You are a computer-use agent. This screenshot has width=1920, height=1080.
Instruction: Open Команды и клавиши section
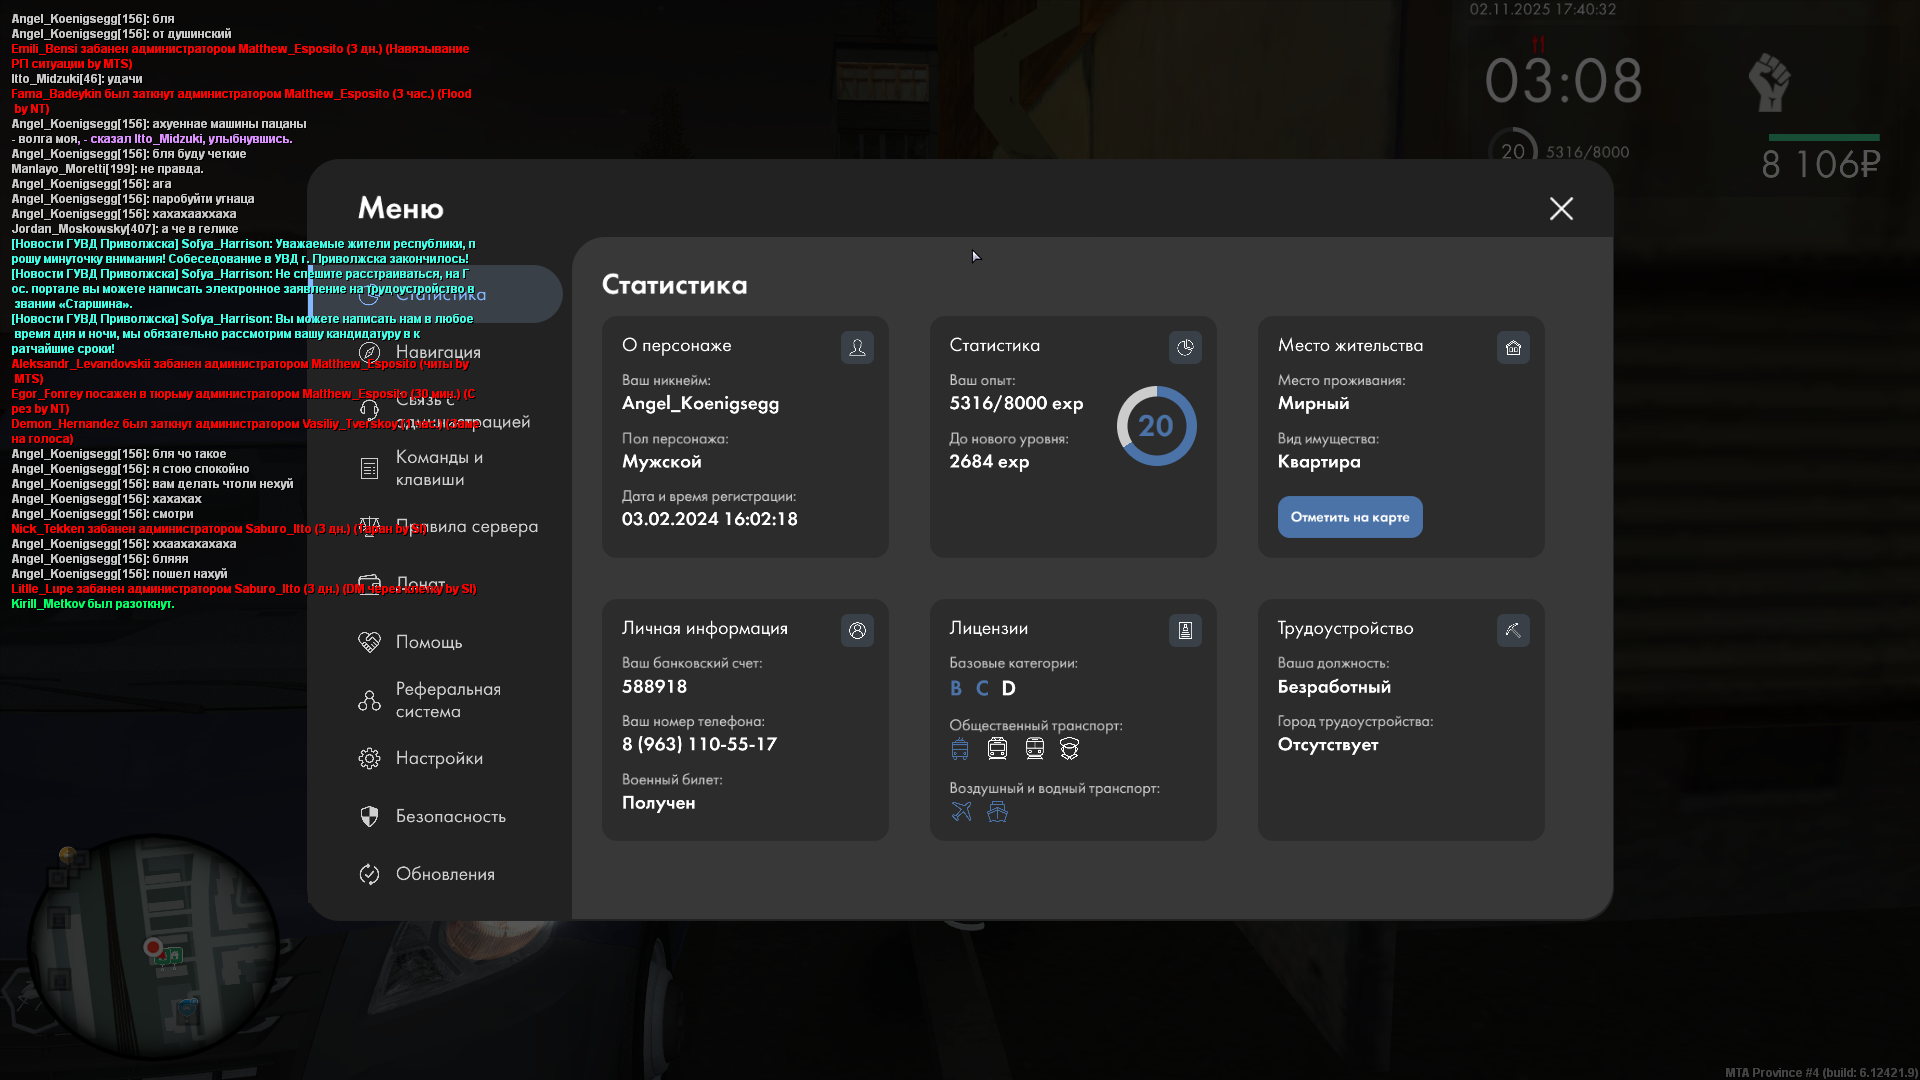[x=438, y=468]
